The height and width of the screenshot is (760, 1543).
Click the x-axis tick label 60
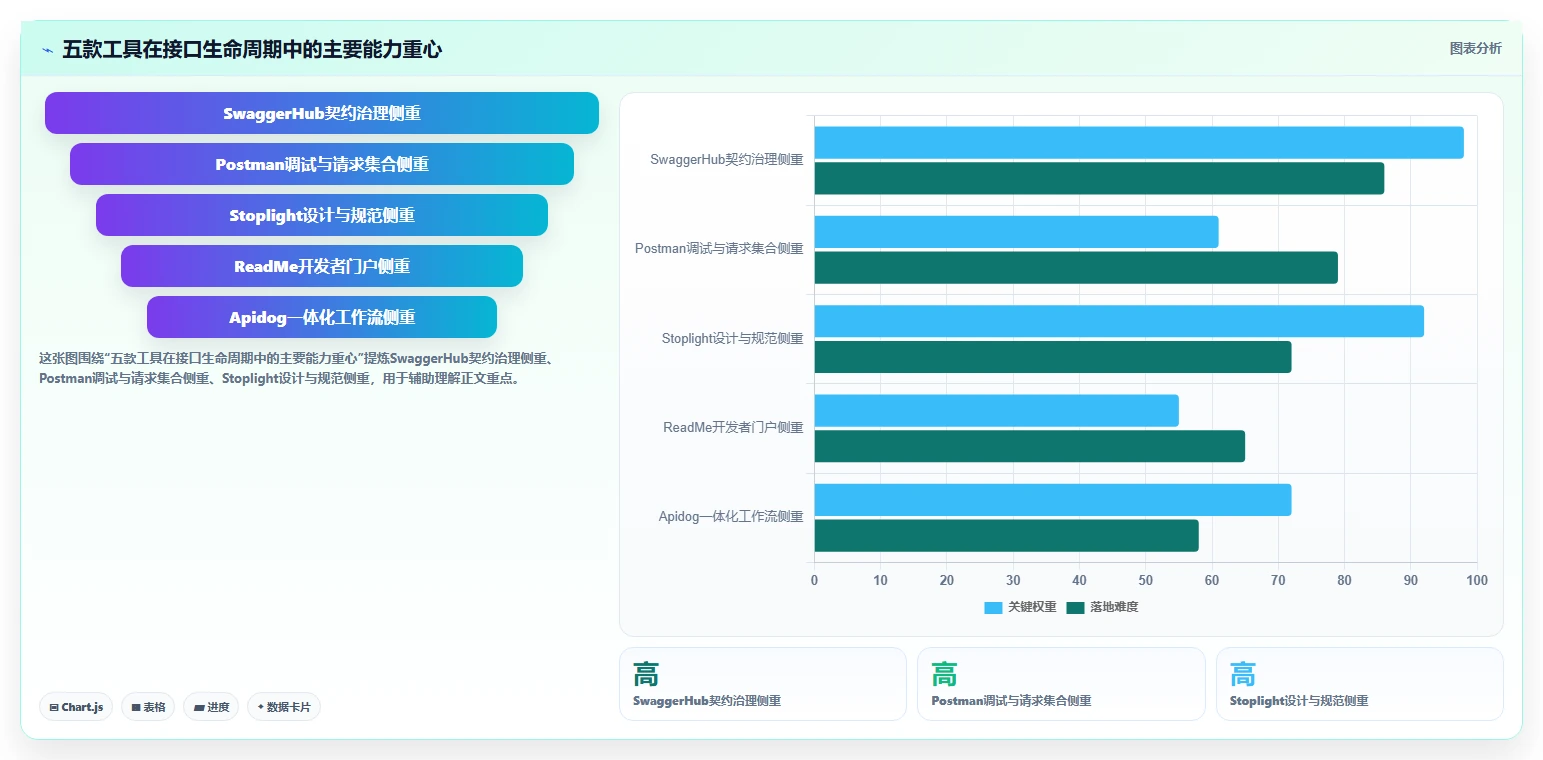click(1212, 580)
